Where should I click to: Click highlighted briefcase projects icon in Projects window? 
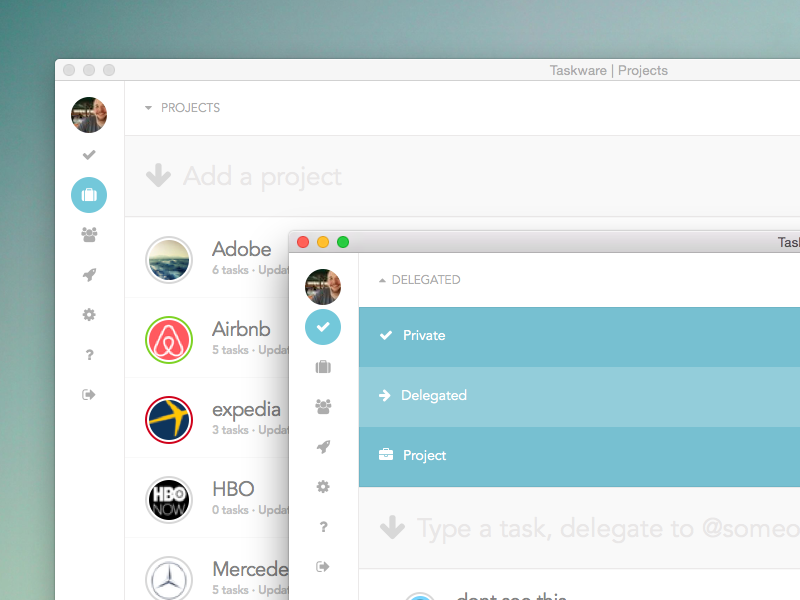(x=89, y=195)
